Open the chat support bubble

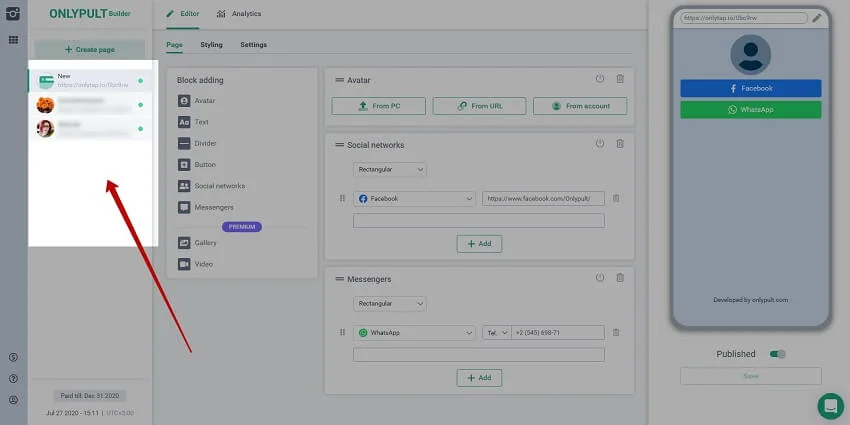[830, 405]
